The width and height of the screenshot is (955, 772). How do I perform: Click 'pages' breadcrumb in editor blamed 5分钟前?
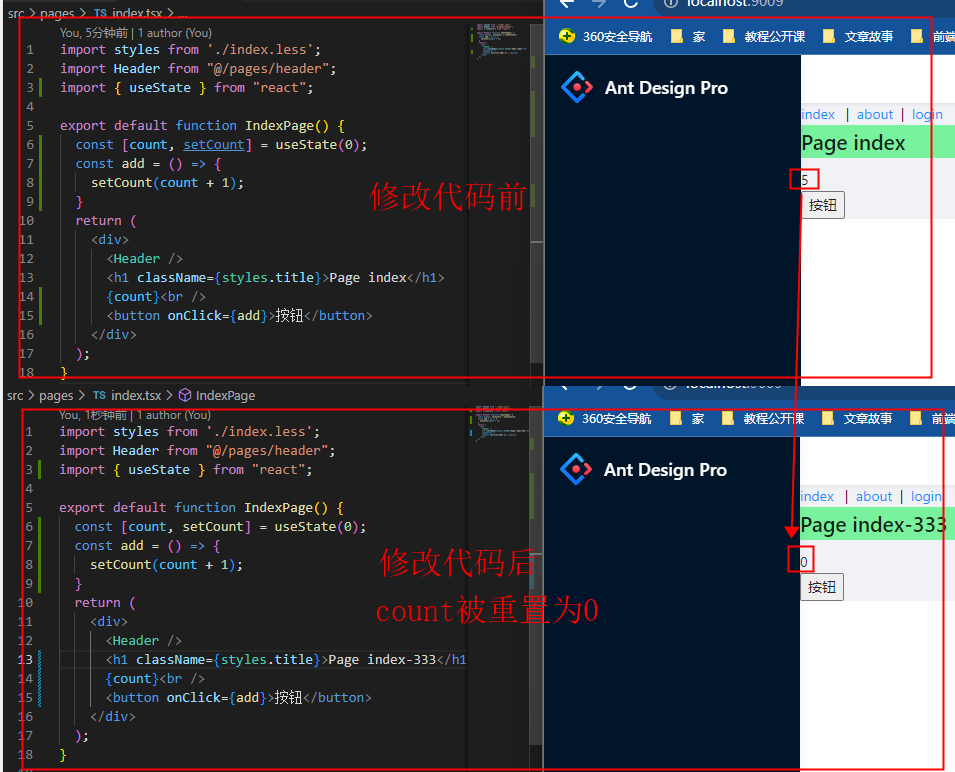tap(57, 13)
